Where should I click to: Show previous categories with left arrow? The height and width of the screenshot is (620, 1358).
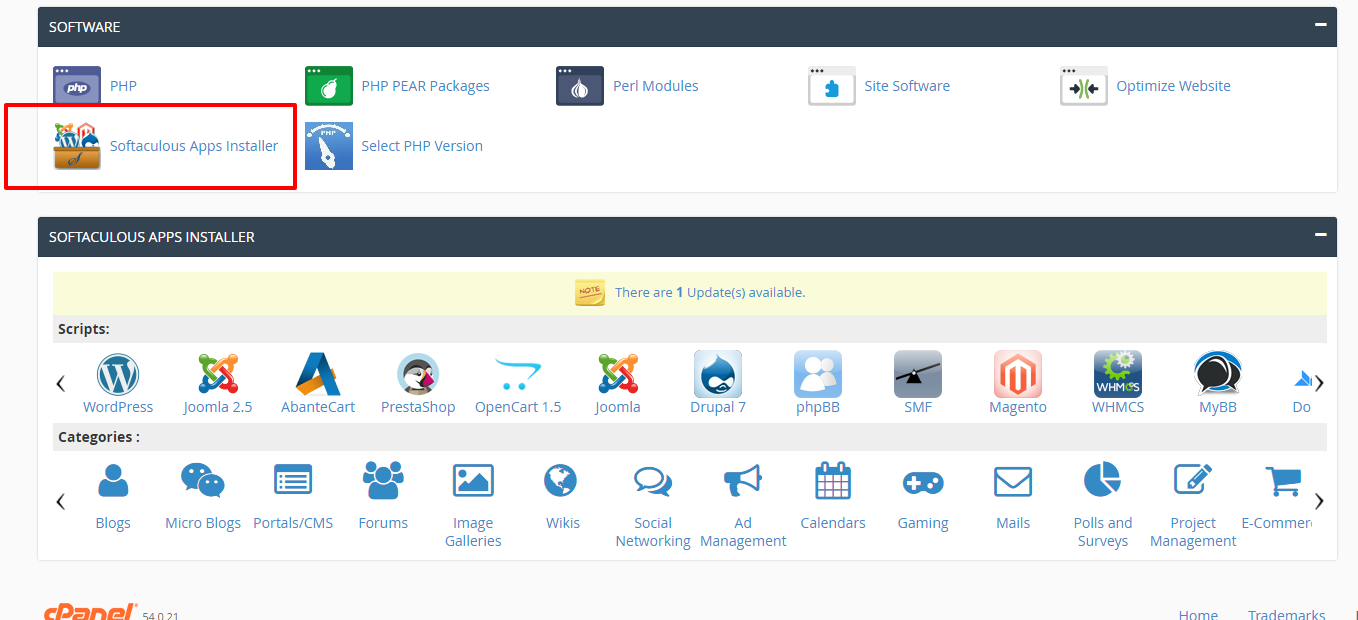pyautogui.click(x=61, y=501)
